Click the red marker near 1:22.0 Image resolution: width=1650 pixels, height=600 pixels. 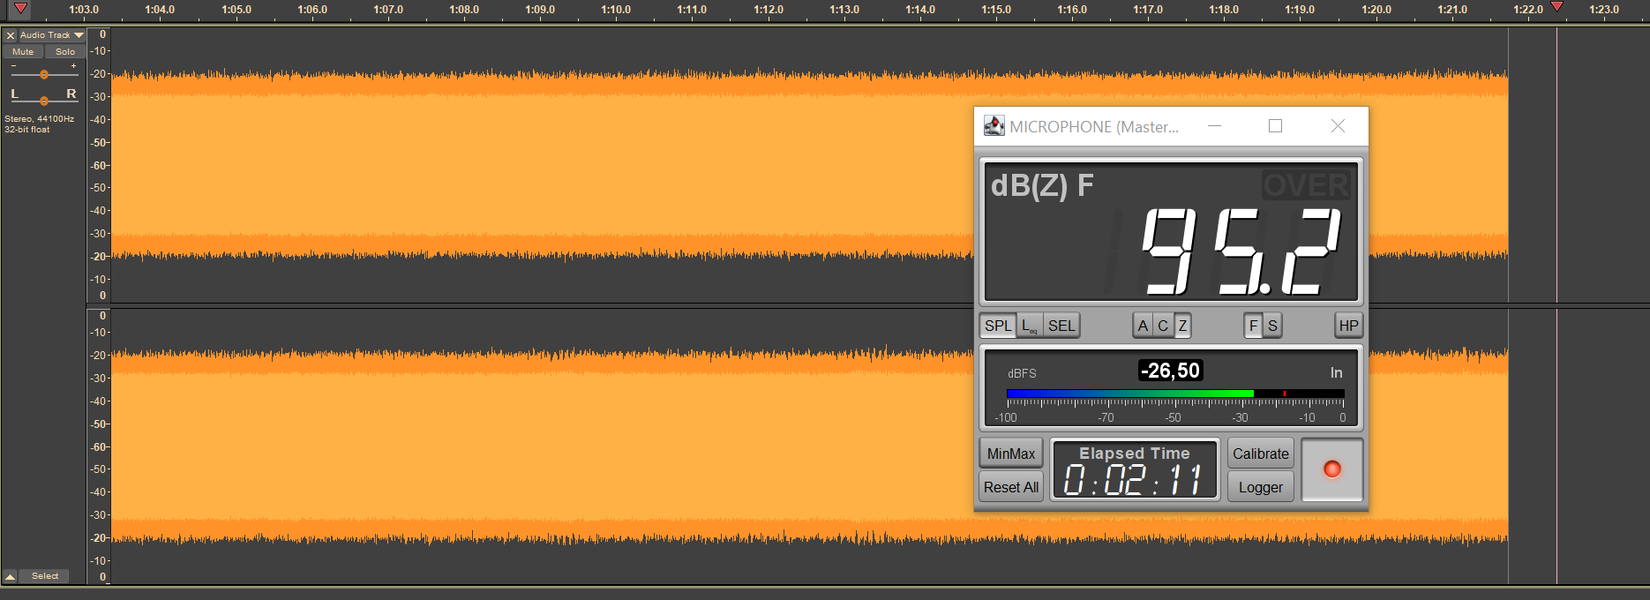pos(1557,7)
